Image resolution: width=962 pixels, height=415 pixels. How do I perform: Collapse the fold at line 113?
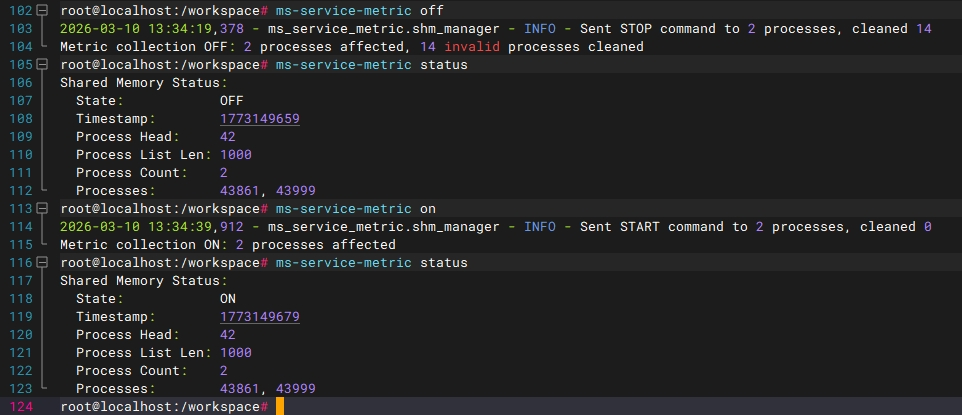click(x=42, y=209)
